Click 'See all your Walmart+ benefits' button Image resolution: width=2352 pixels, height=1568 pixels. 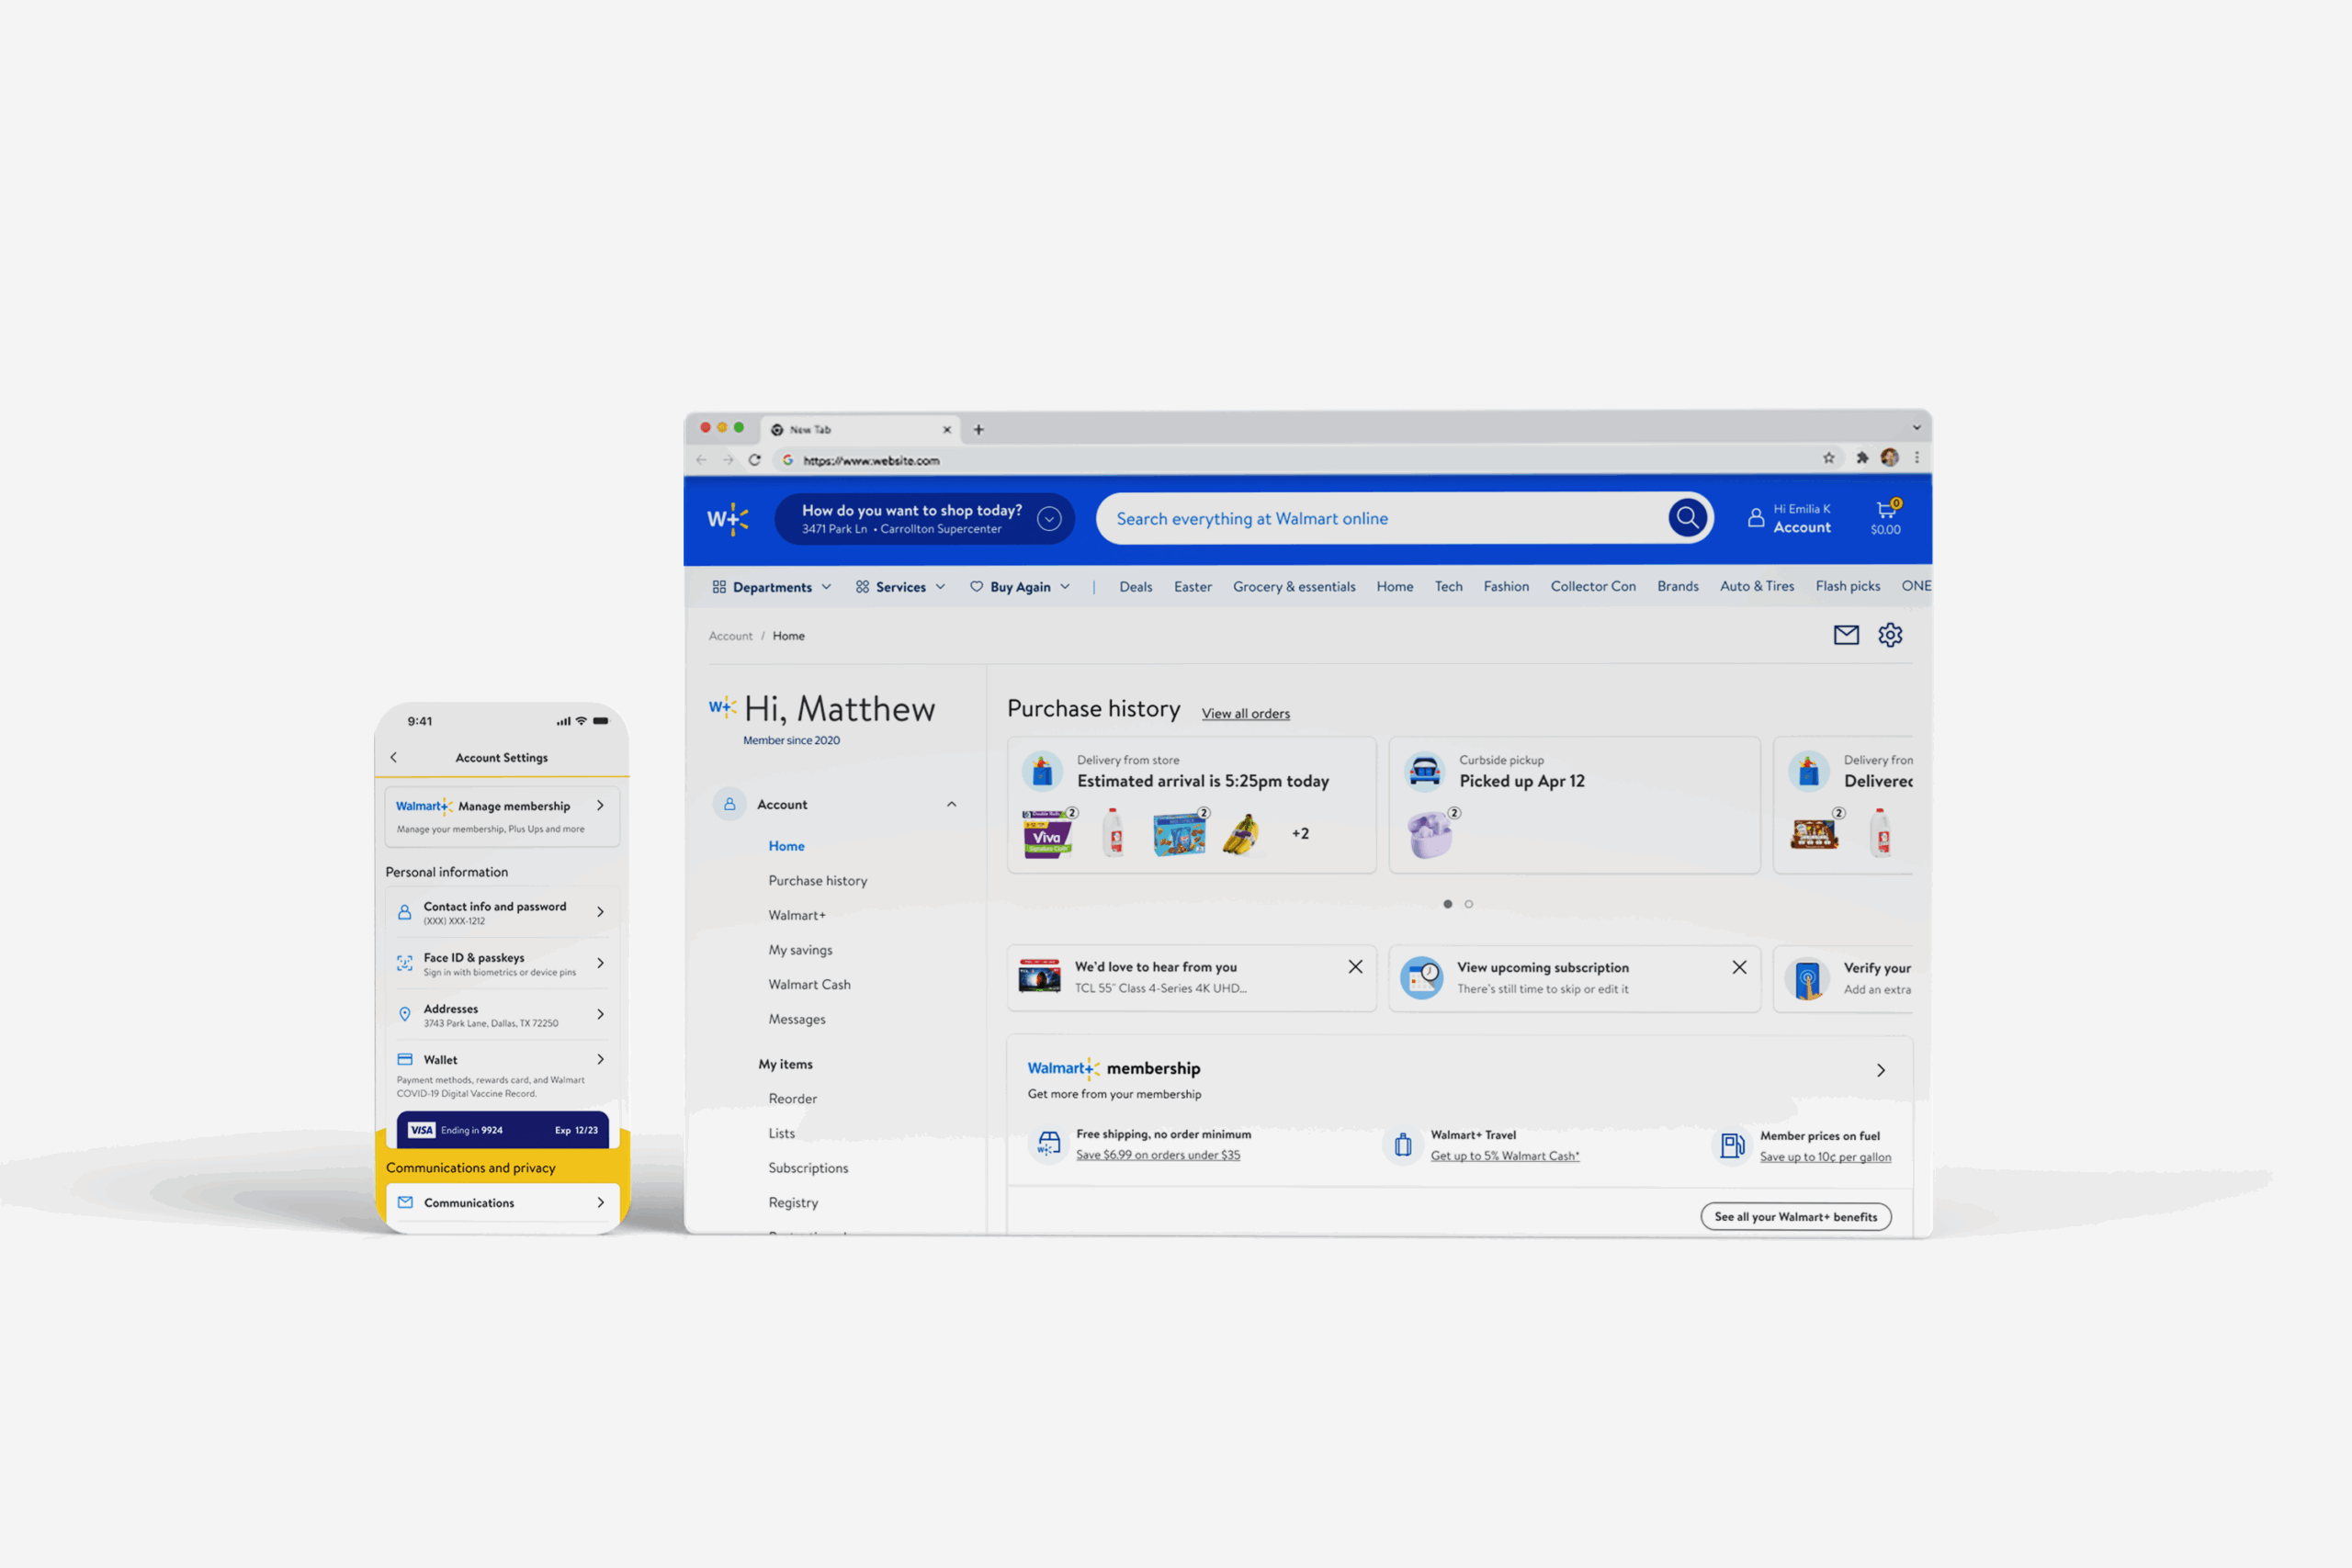coord(1795,1217)
